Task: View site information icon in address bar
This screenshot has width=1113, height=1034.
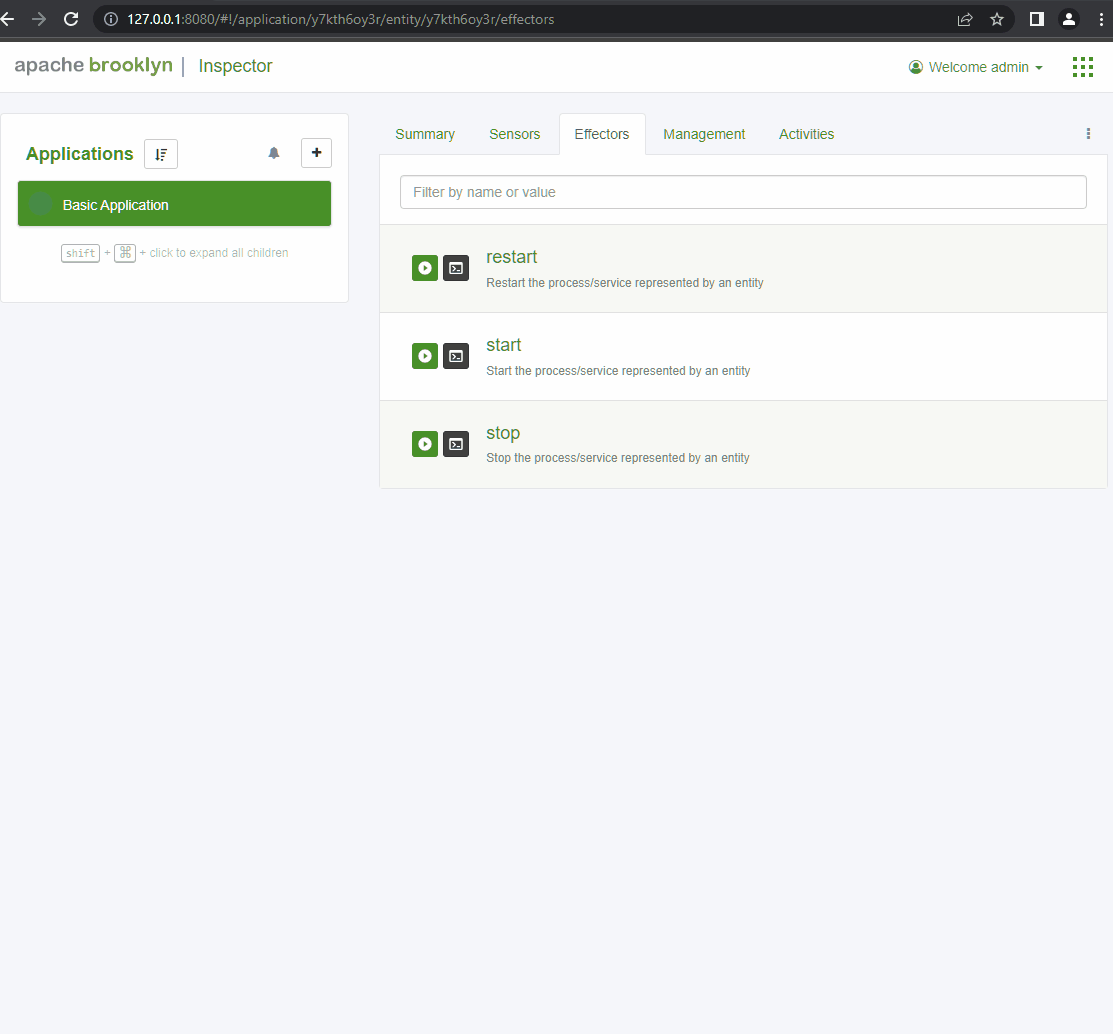Action: click(111, 19)
